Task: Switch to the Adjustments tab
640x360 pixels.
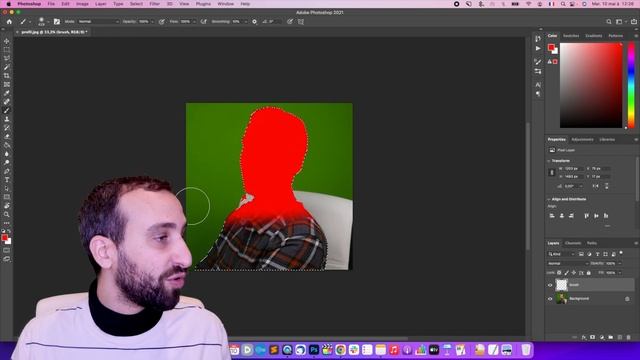Action: click(x=582, y=140)
